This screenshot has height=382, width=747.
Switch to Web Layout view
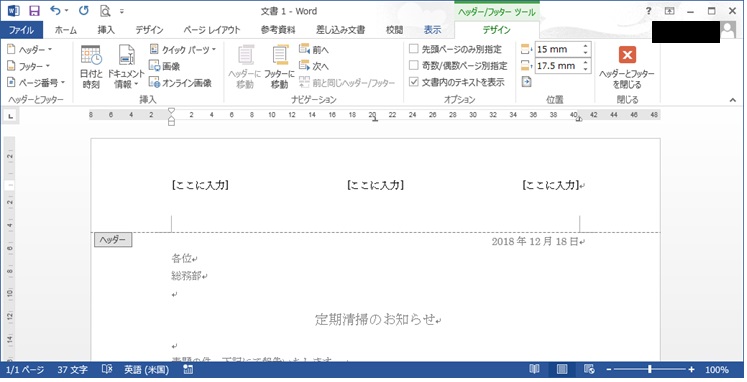pos(589,370)
